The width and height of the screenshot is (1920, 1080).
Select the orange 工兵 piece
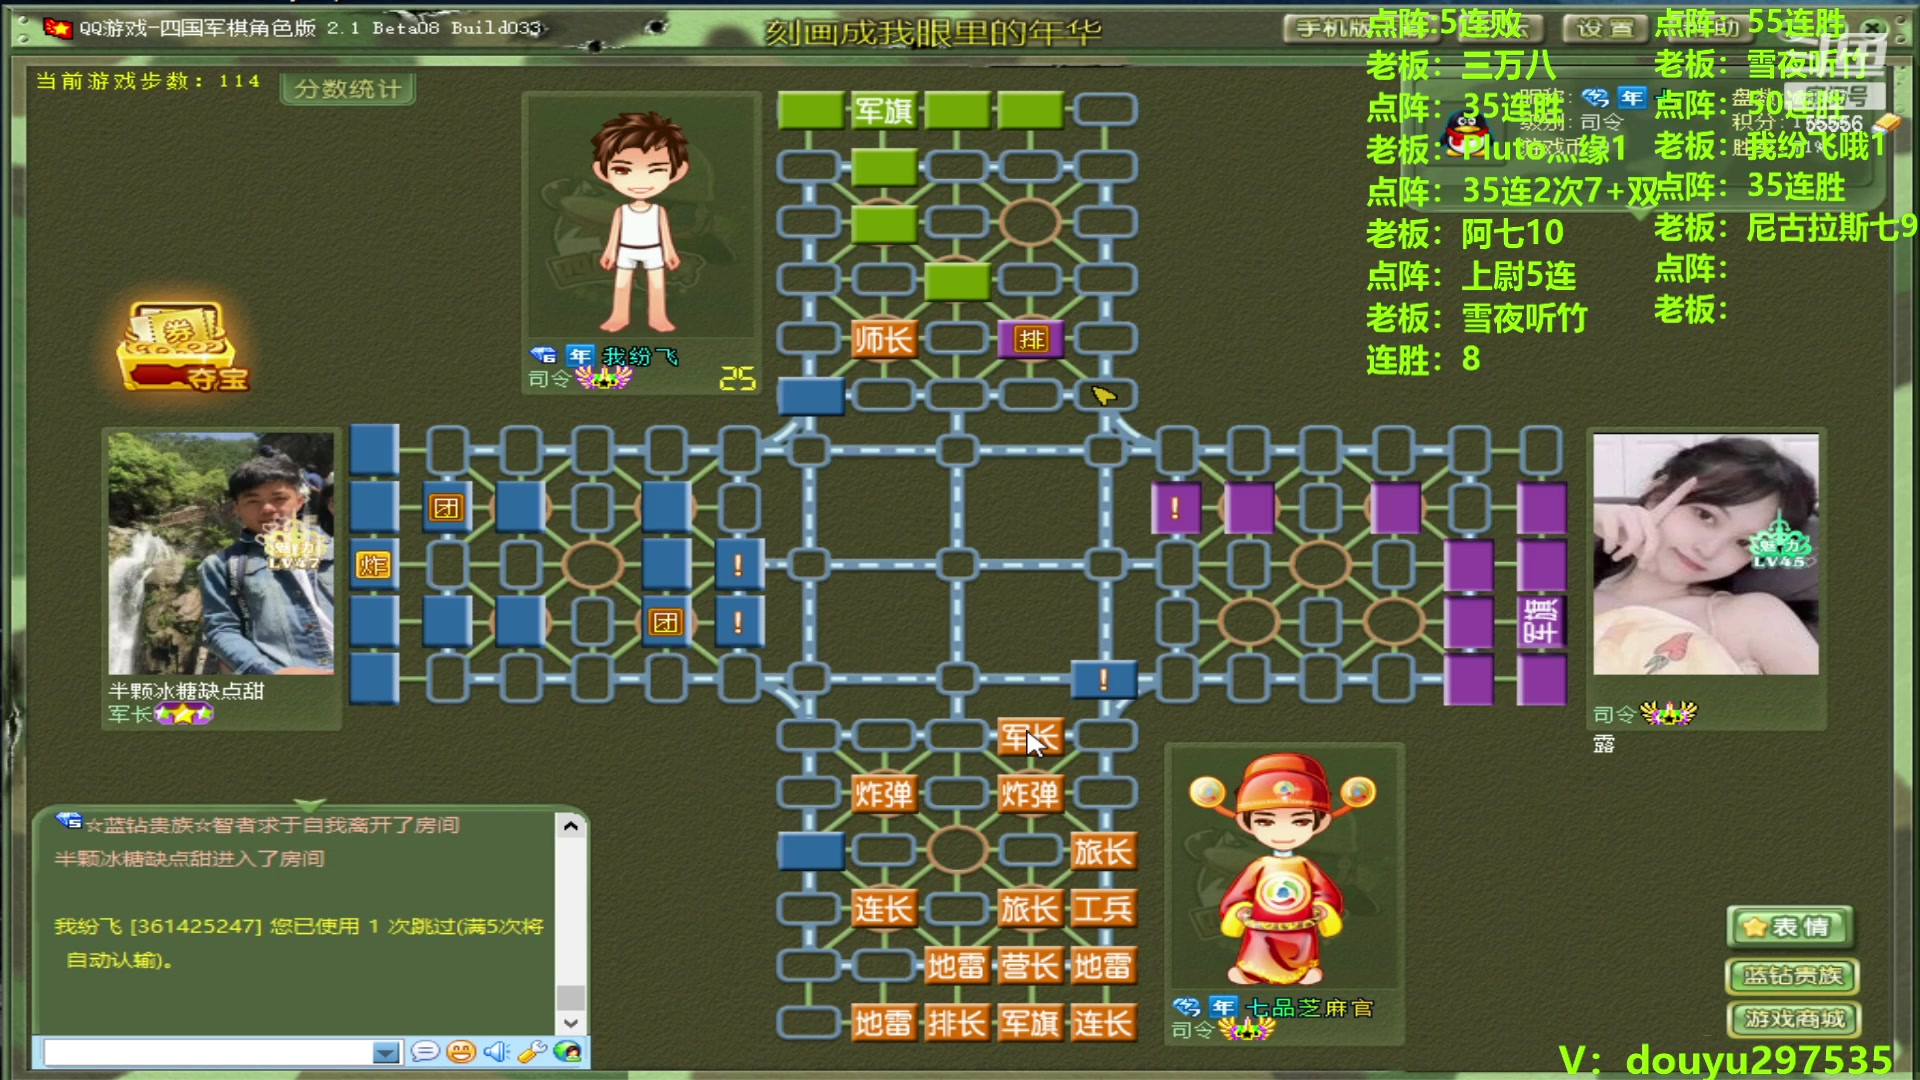pos(1103,909)
